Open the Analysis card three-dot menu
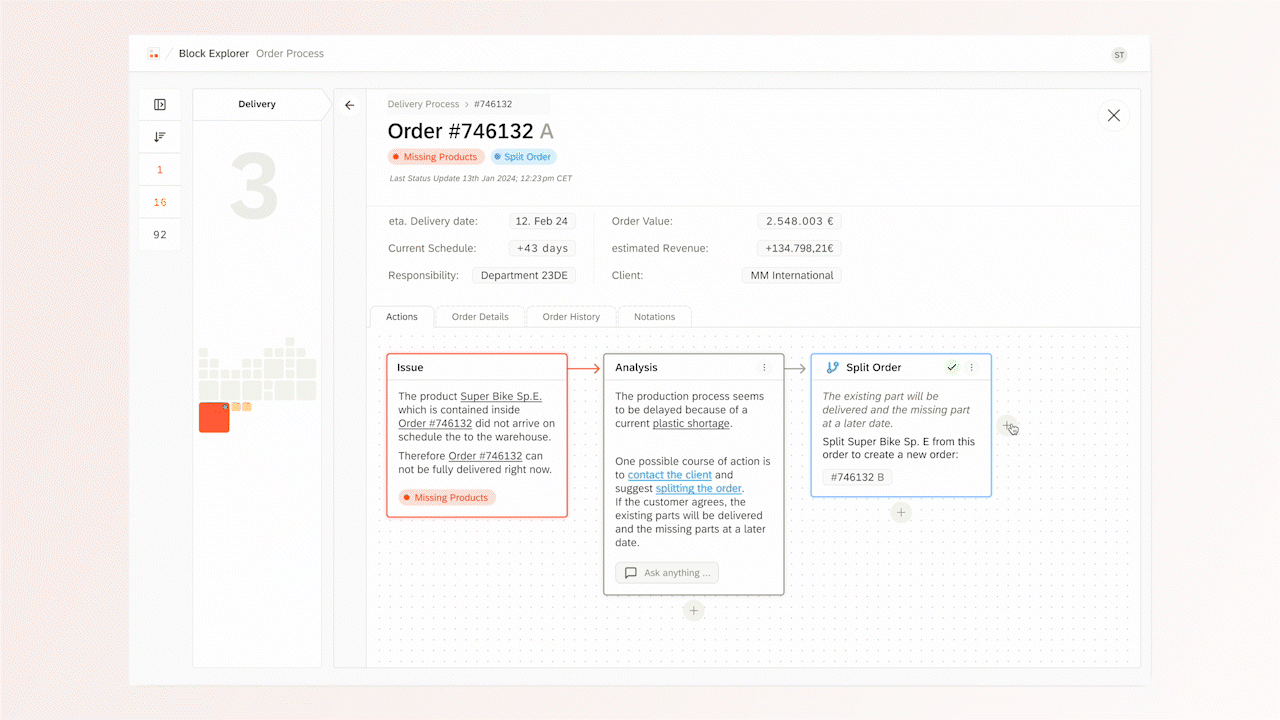The height and width of the screenshot is (720, 1280). (764, 368)
